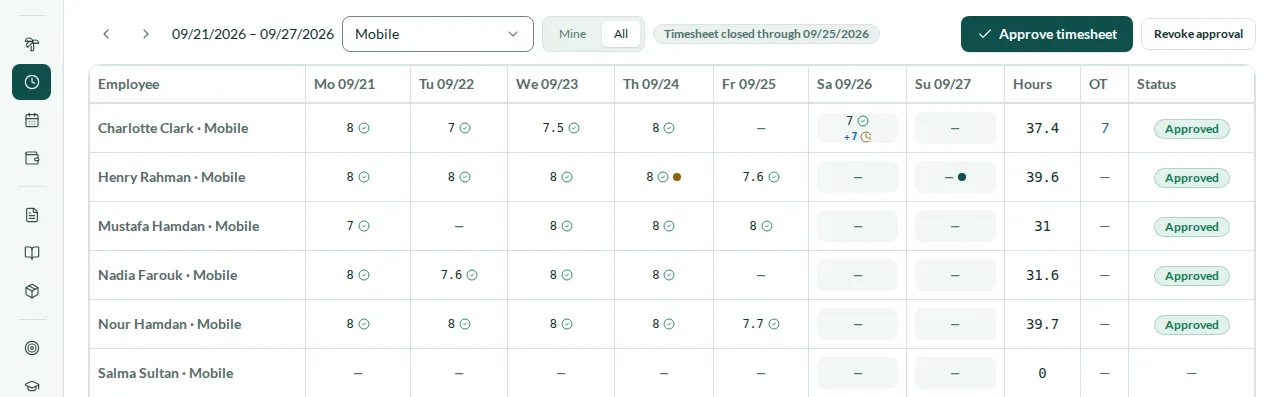
Task: Click Henry Rahman's total hours 39.6
Action: coord(1043,177)
